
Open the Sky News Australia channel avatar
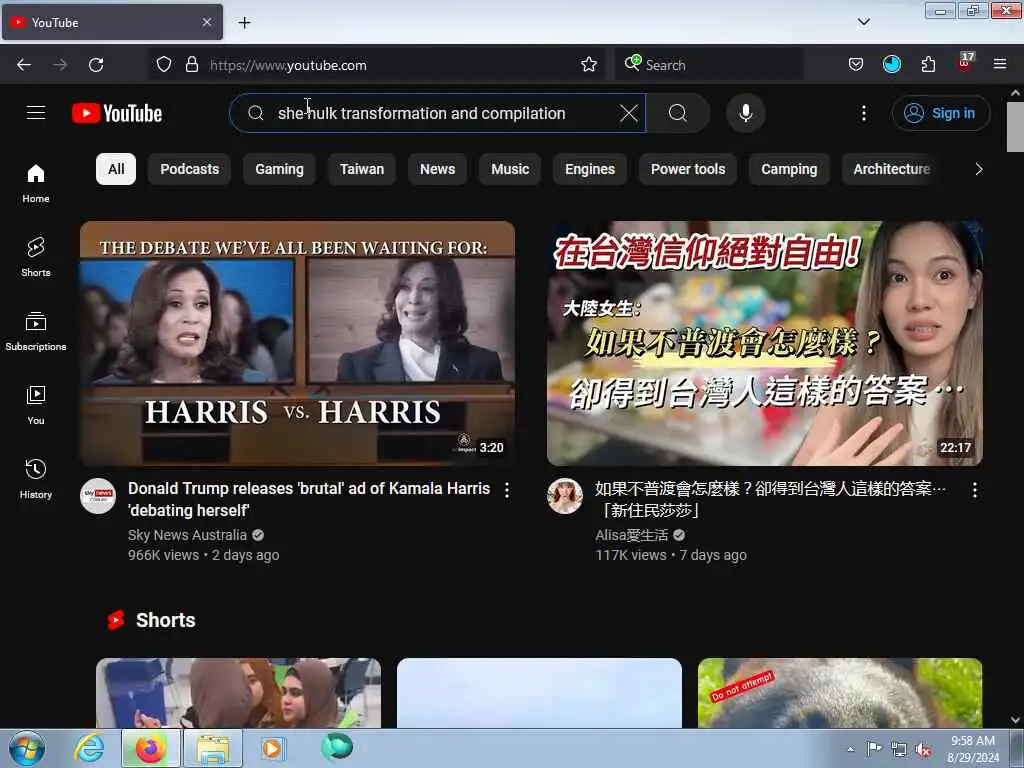tap(98, 496)
